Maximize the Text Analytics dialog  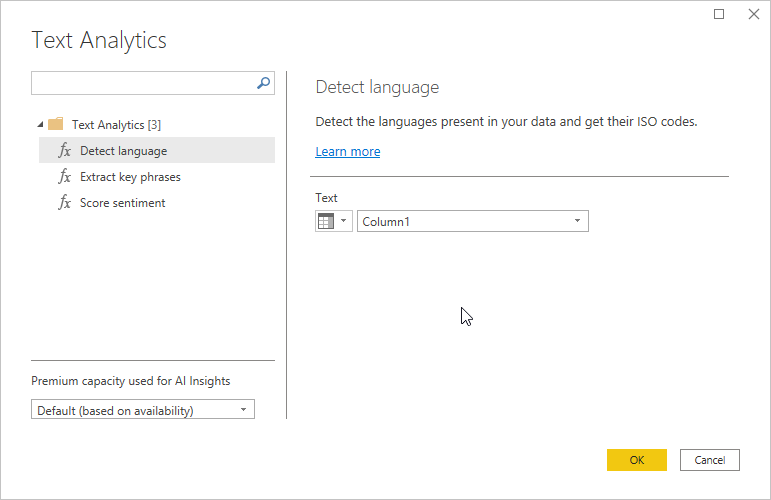719,14
